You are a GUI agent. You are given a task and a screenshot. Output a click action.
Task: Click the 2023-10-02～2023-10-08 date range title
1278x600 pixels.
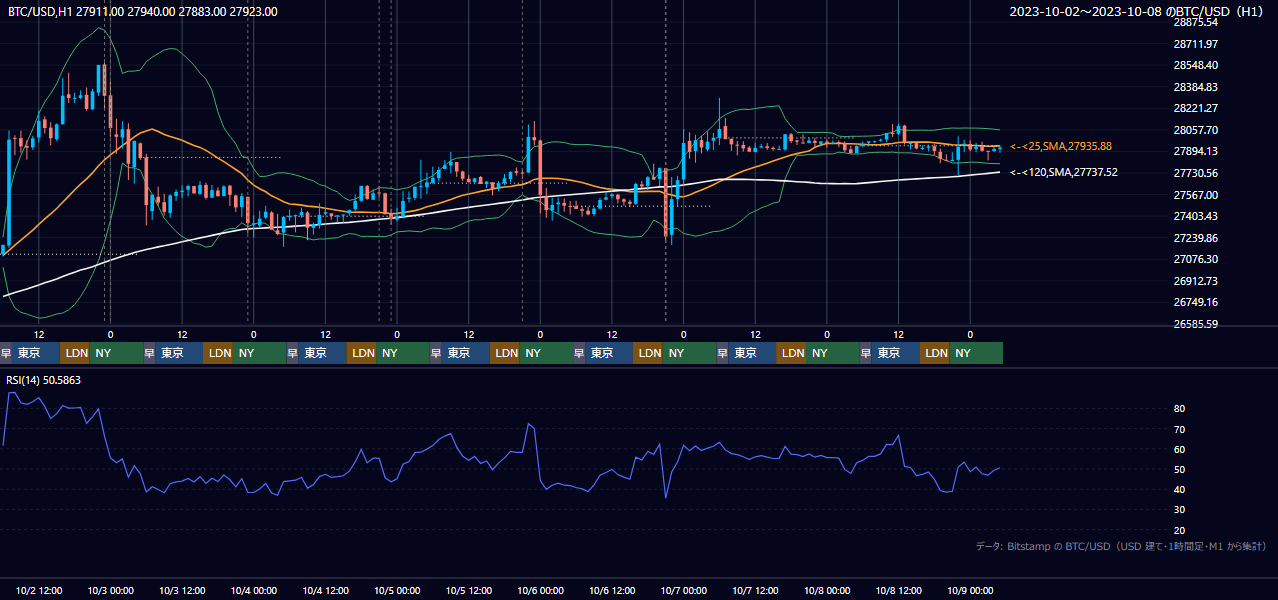[x=1139, y=11]
